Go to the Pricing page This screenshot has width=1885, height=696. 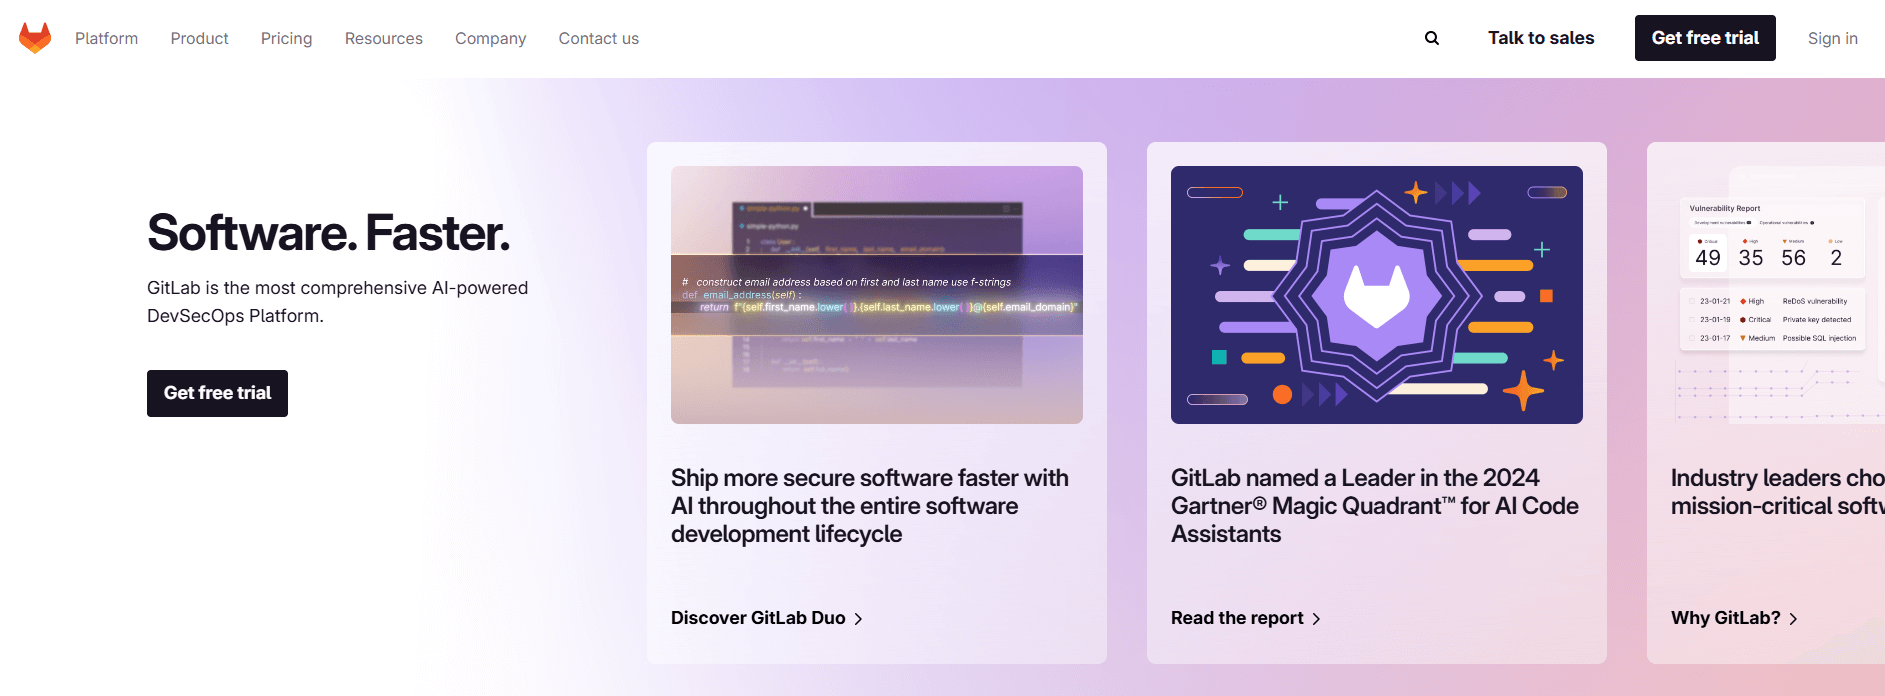tap(286, 38)
